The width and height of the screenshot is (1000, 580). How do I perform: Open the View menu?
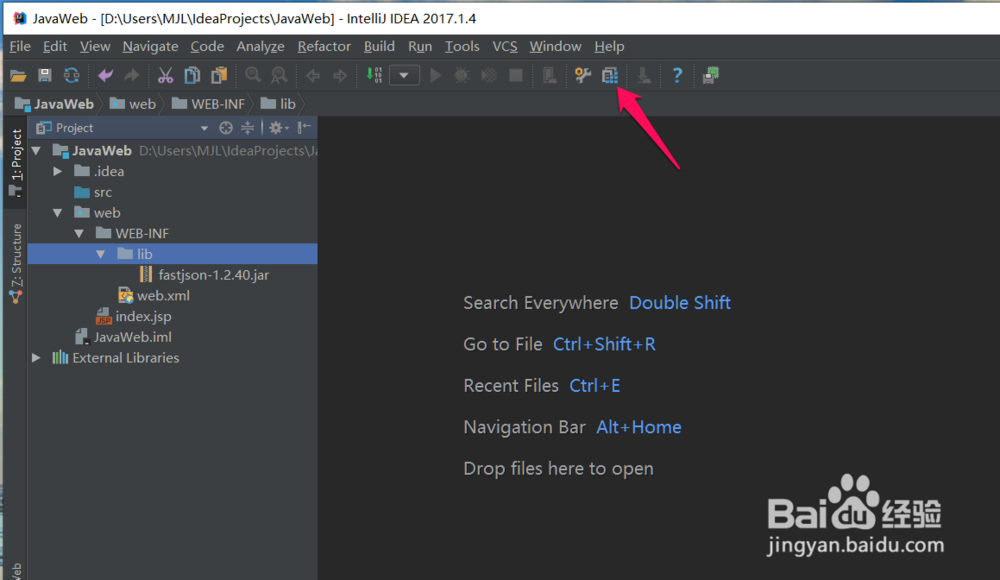pyautogui.click(x=95, y=47)
